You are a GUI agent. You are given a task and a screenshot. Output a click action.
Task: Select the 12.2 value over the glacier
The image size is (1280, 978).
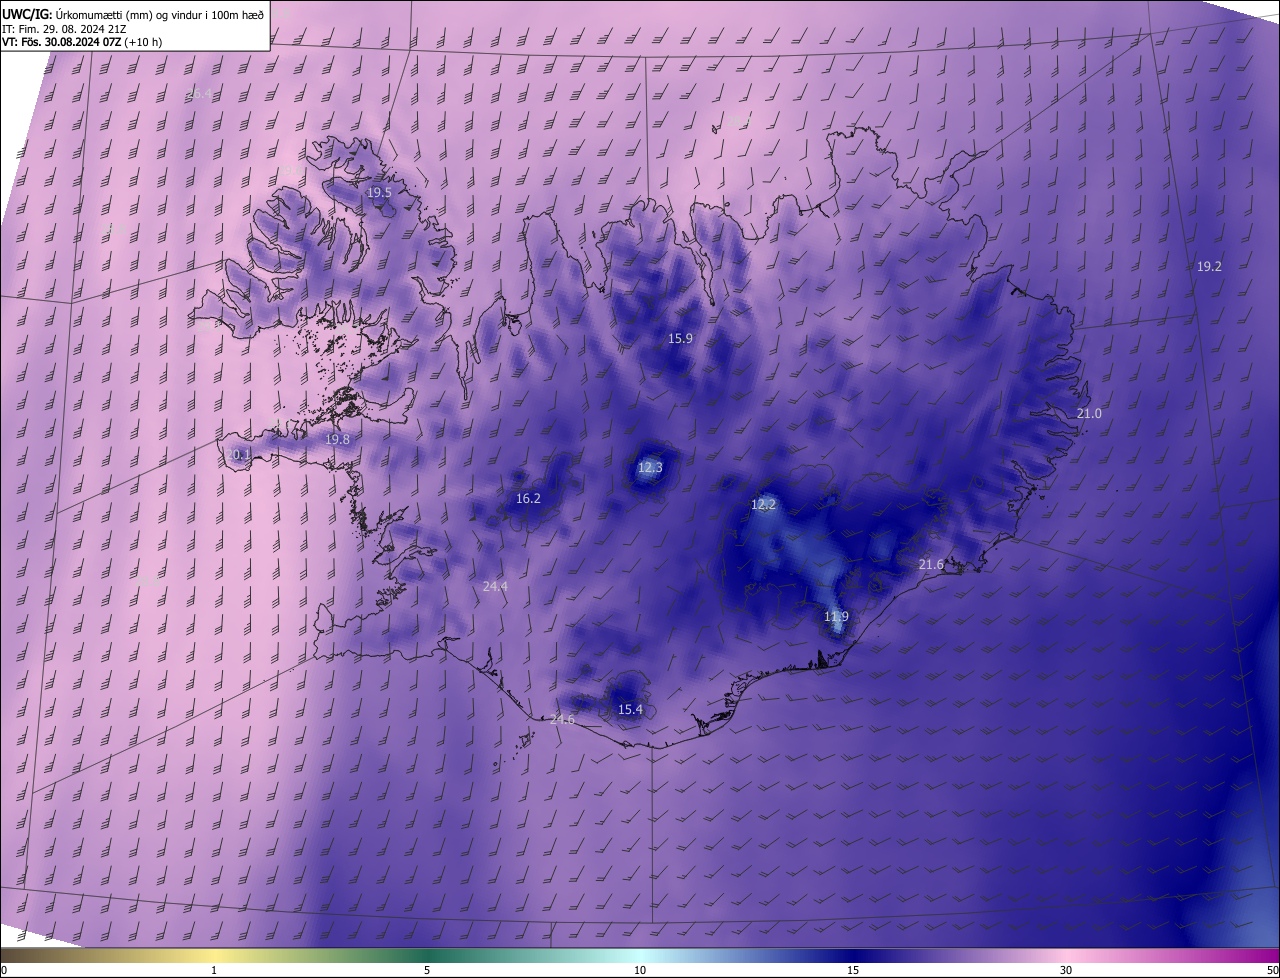click(763, 505)
